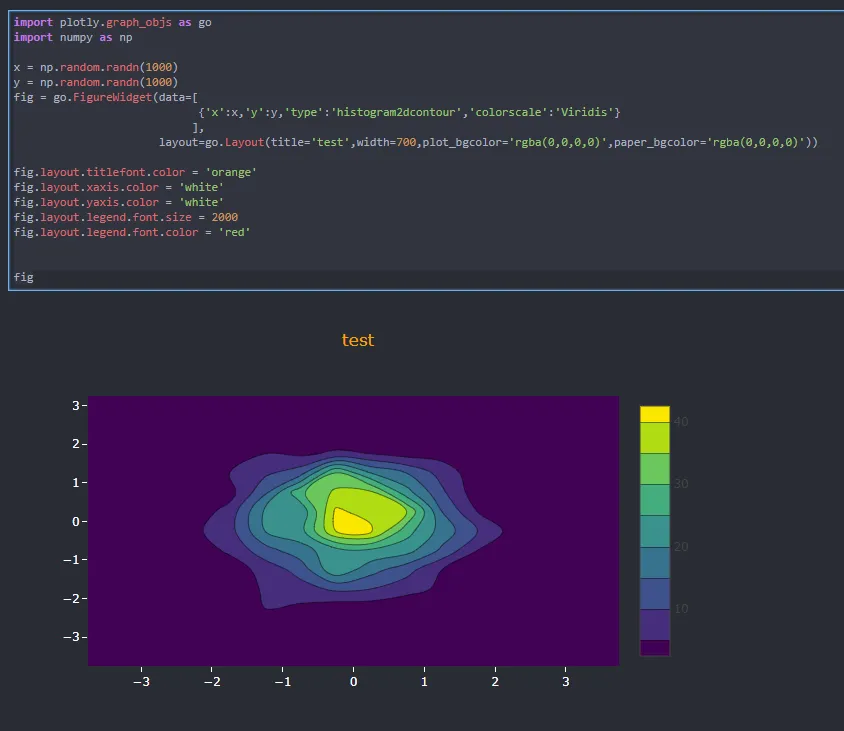Click the colorbar tick label 10
This screenshot has width=844, height=731.
(681, 608)
